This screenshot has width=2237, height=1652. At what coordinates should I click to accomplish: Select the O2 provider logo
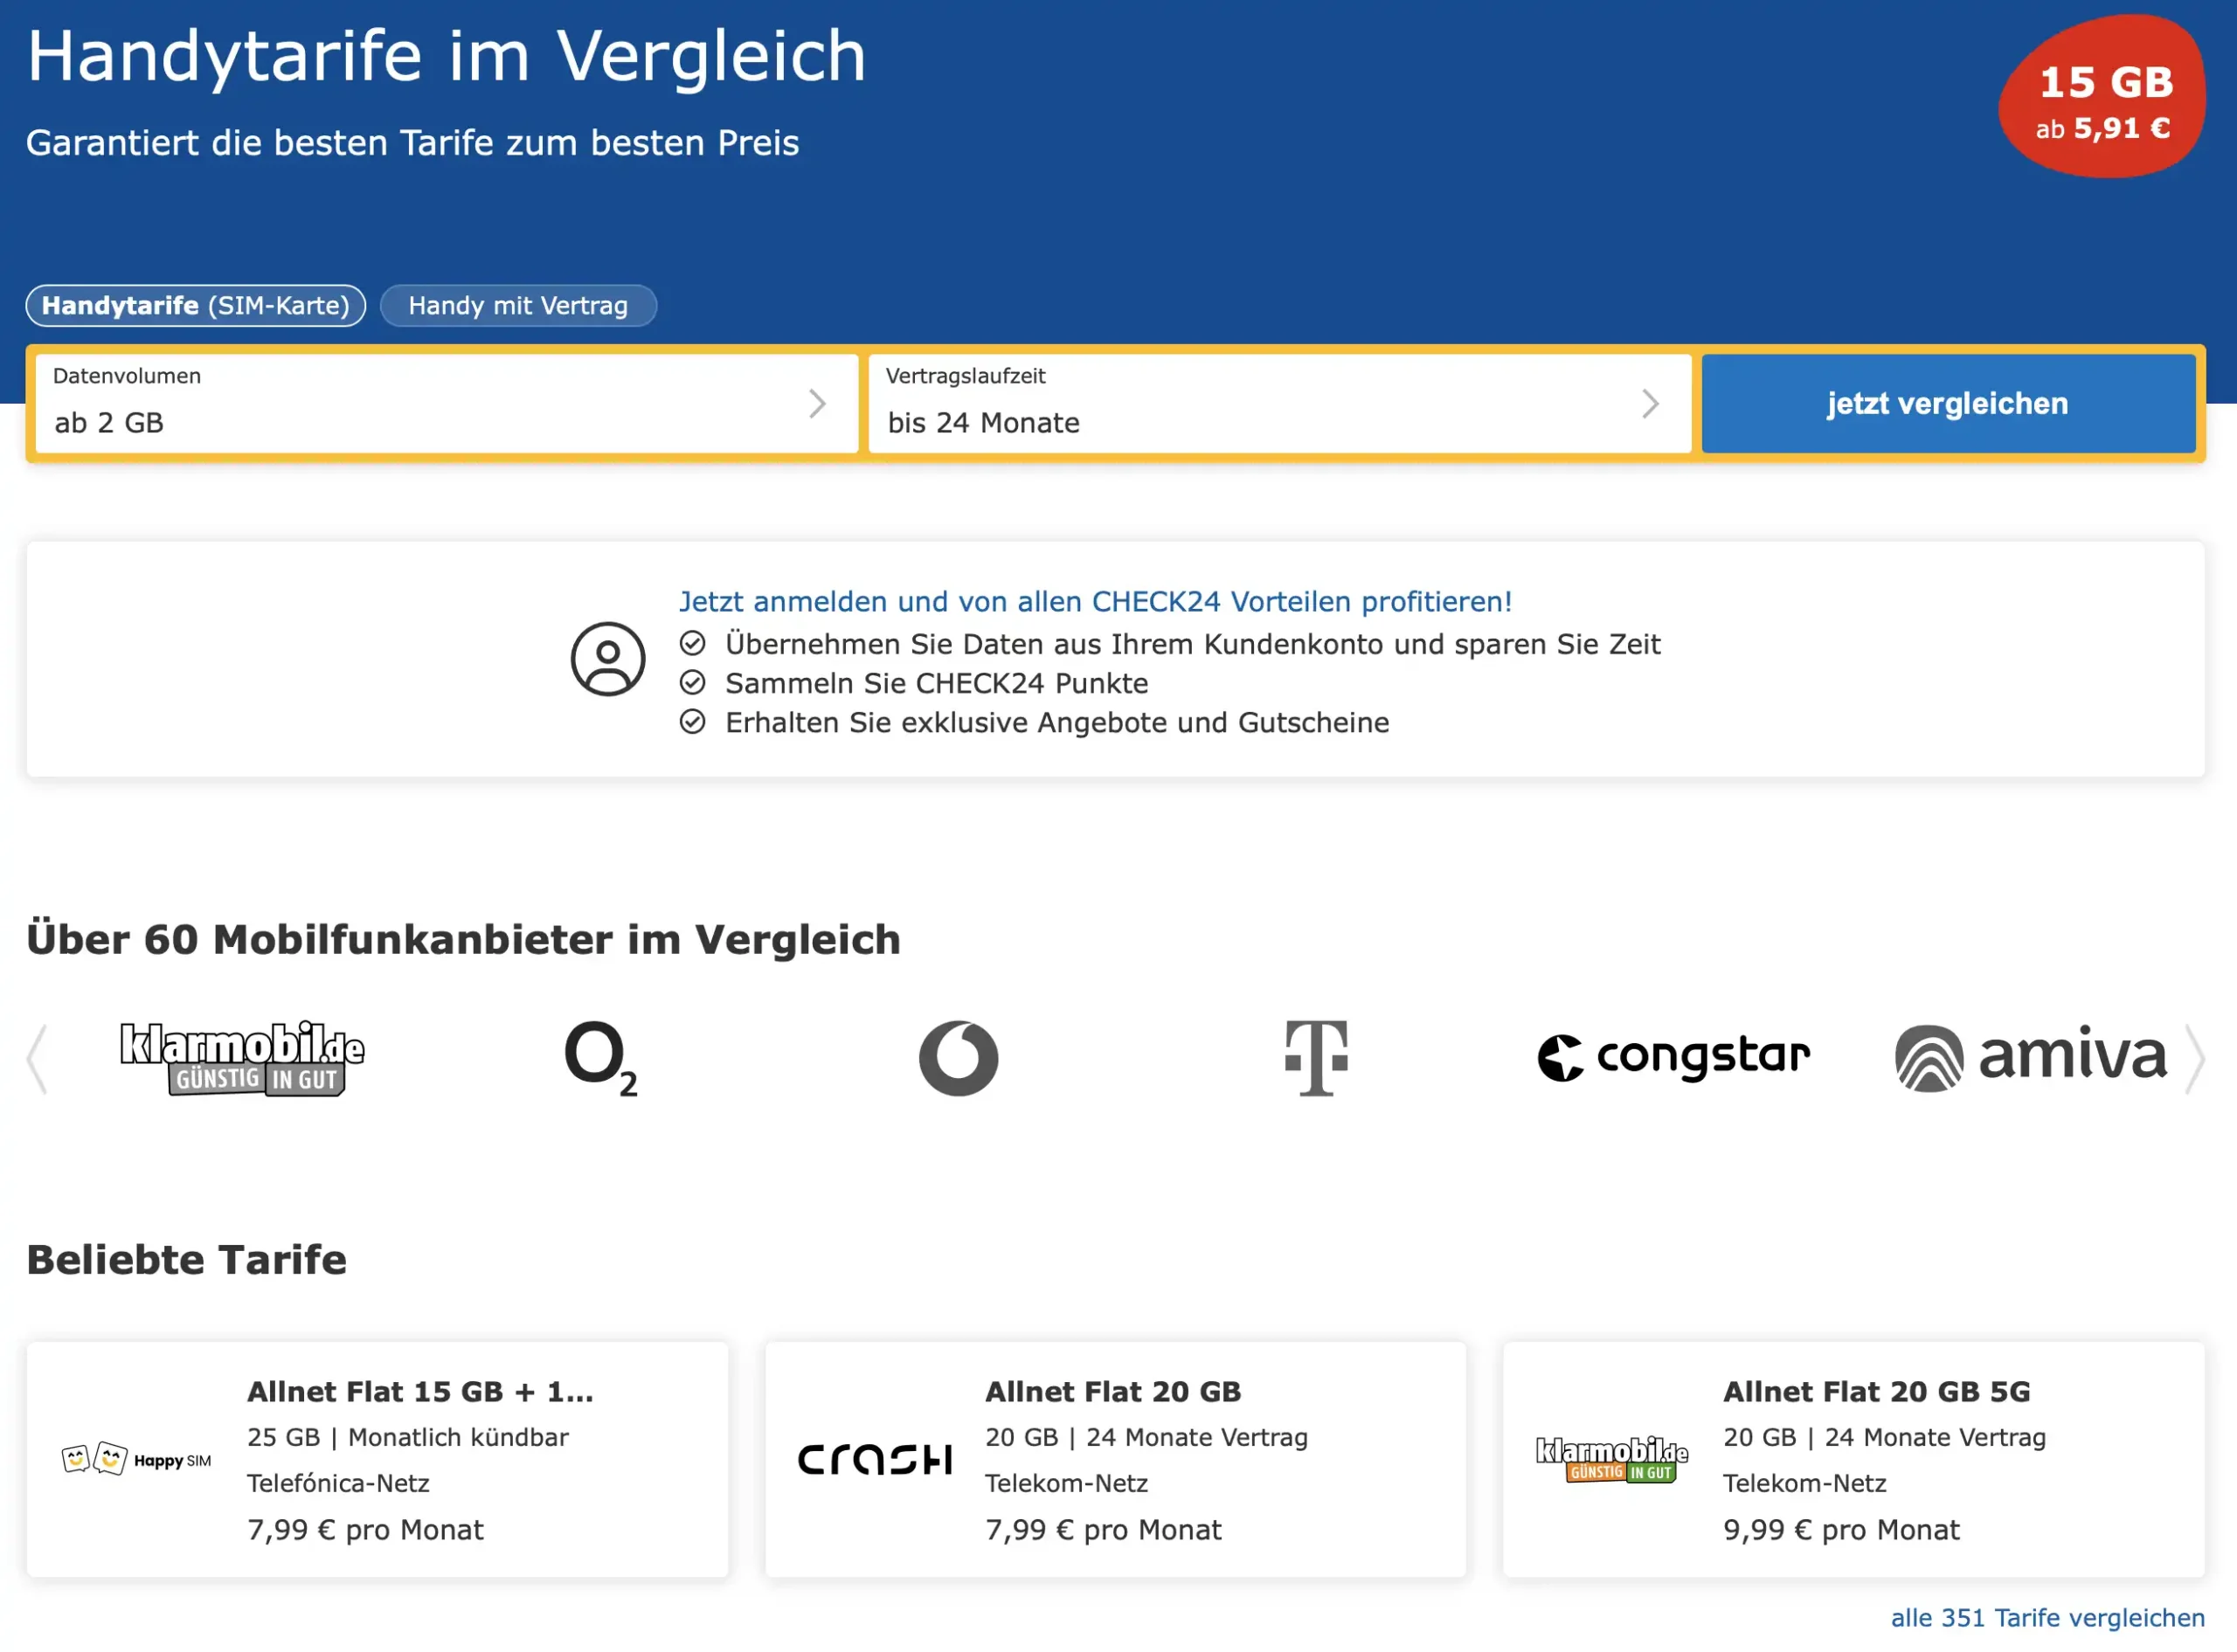click(x=600, y=1058)
